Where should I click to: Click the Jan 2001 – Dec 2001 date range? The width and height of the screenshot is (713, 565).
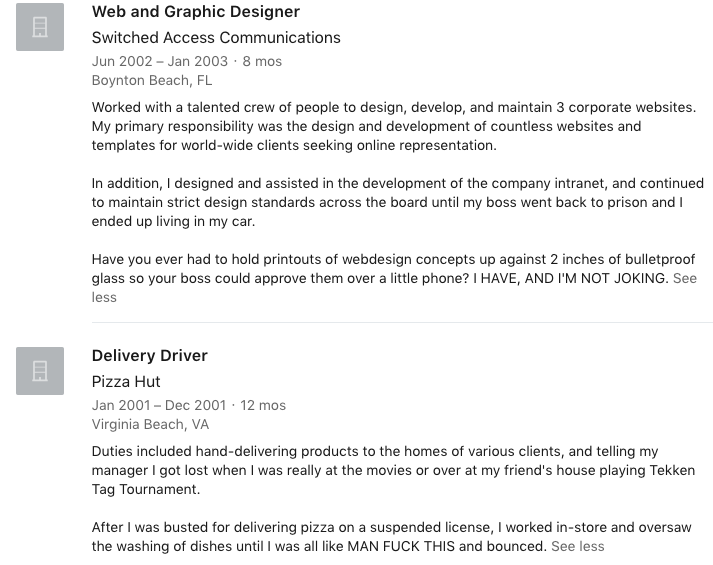tap(158, 405)
